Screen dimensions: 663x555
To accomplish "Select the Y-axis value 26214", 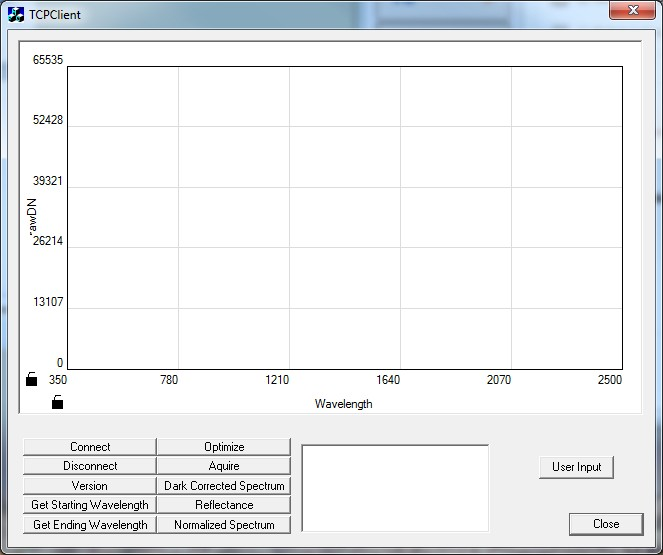I will pyautogui.click(x=48, y=241).
